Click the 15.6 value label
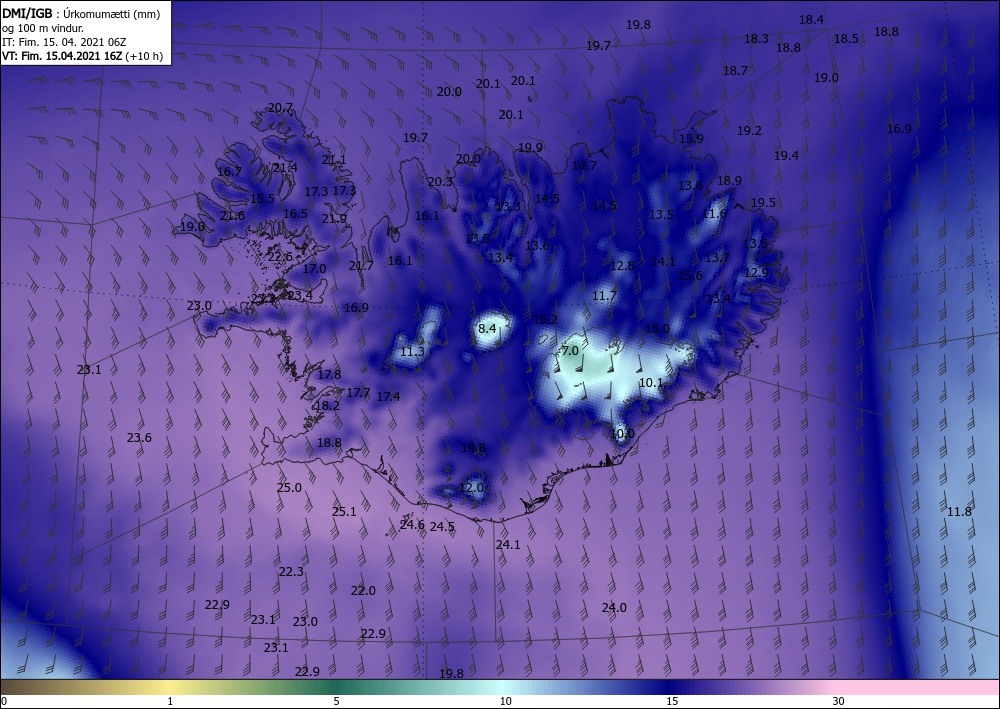Viewport: 1000px width, 709px height. coord(690,275)
